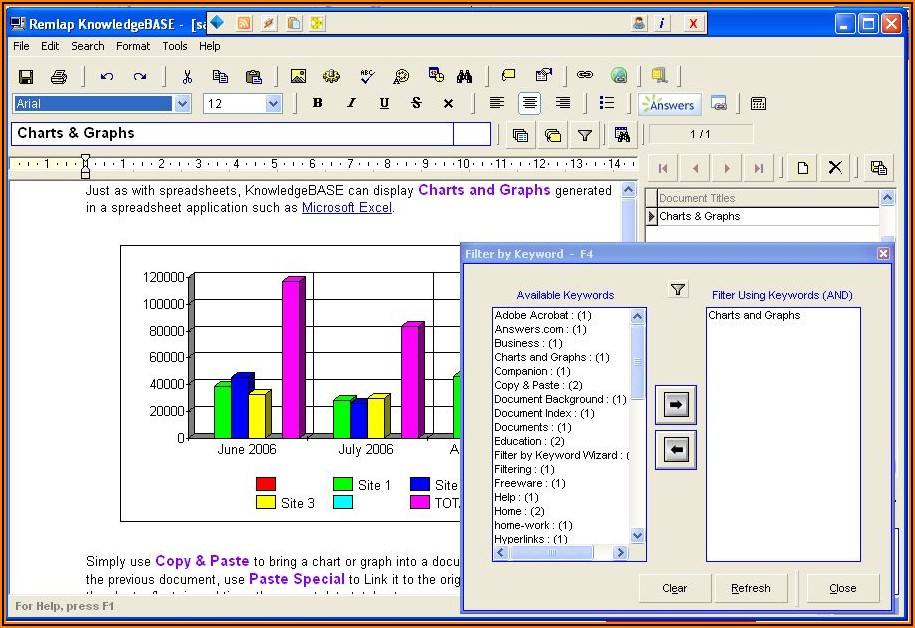Select the Charts & Graphs document title
Viewport: 915px width, 628px height.
700,216
